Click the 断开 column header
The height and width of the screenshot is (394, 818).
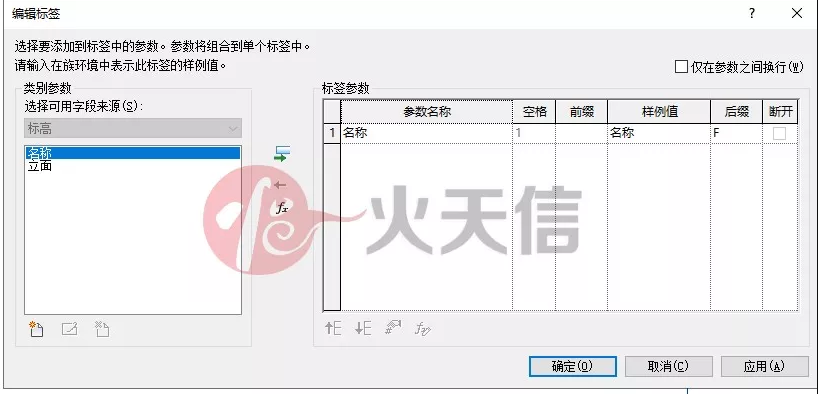coord(780,112)
